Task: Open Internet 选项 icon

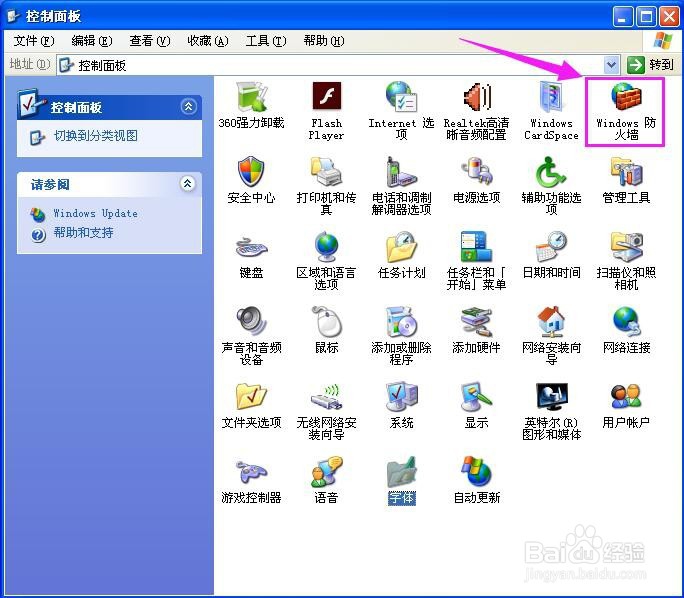Action: [401, 96]
